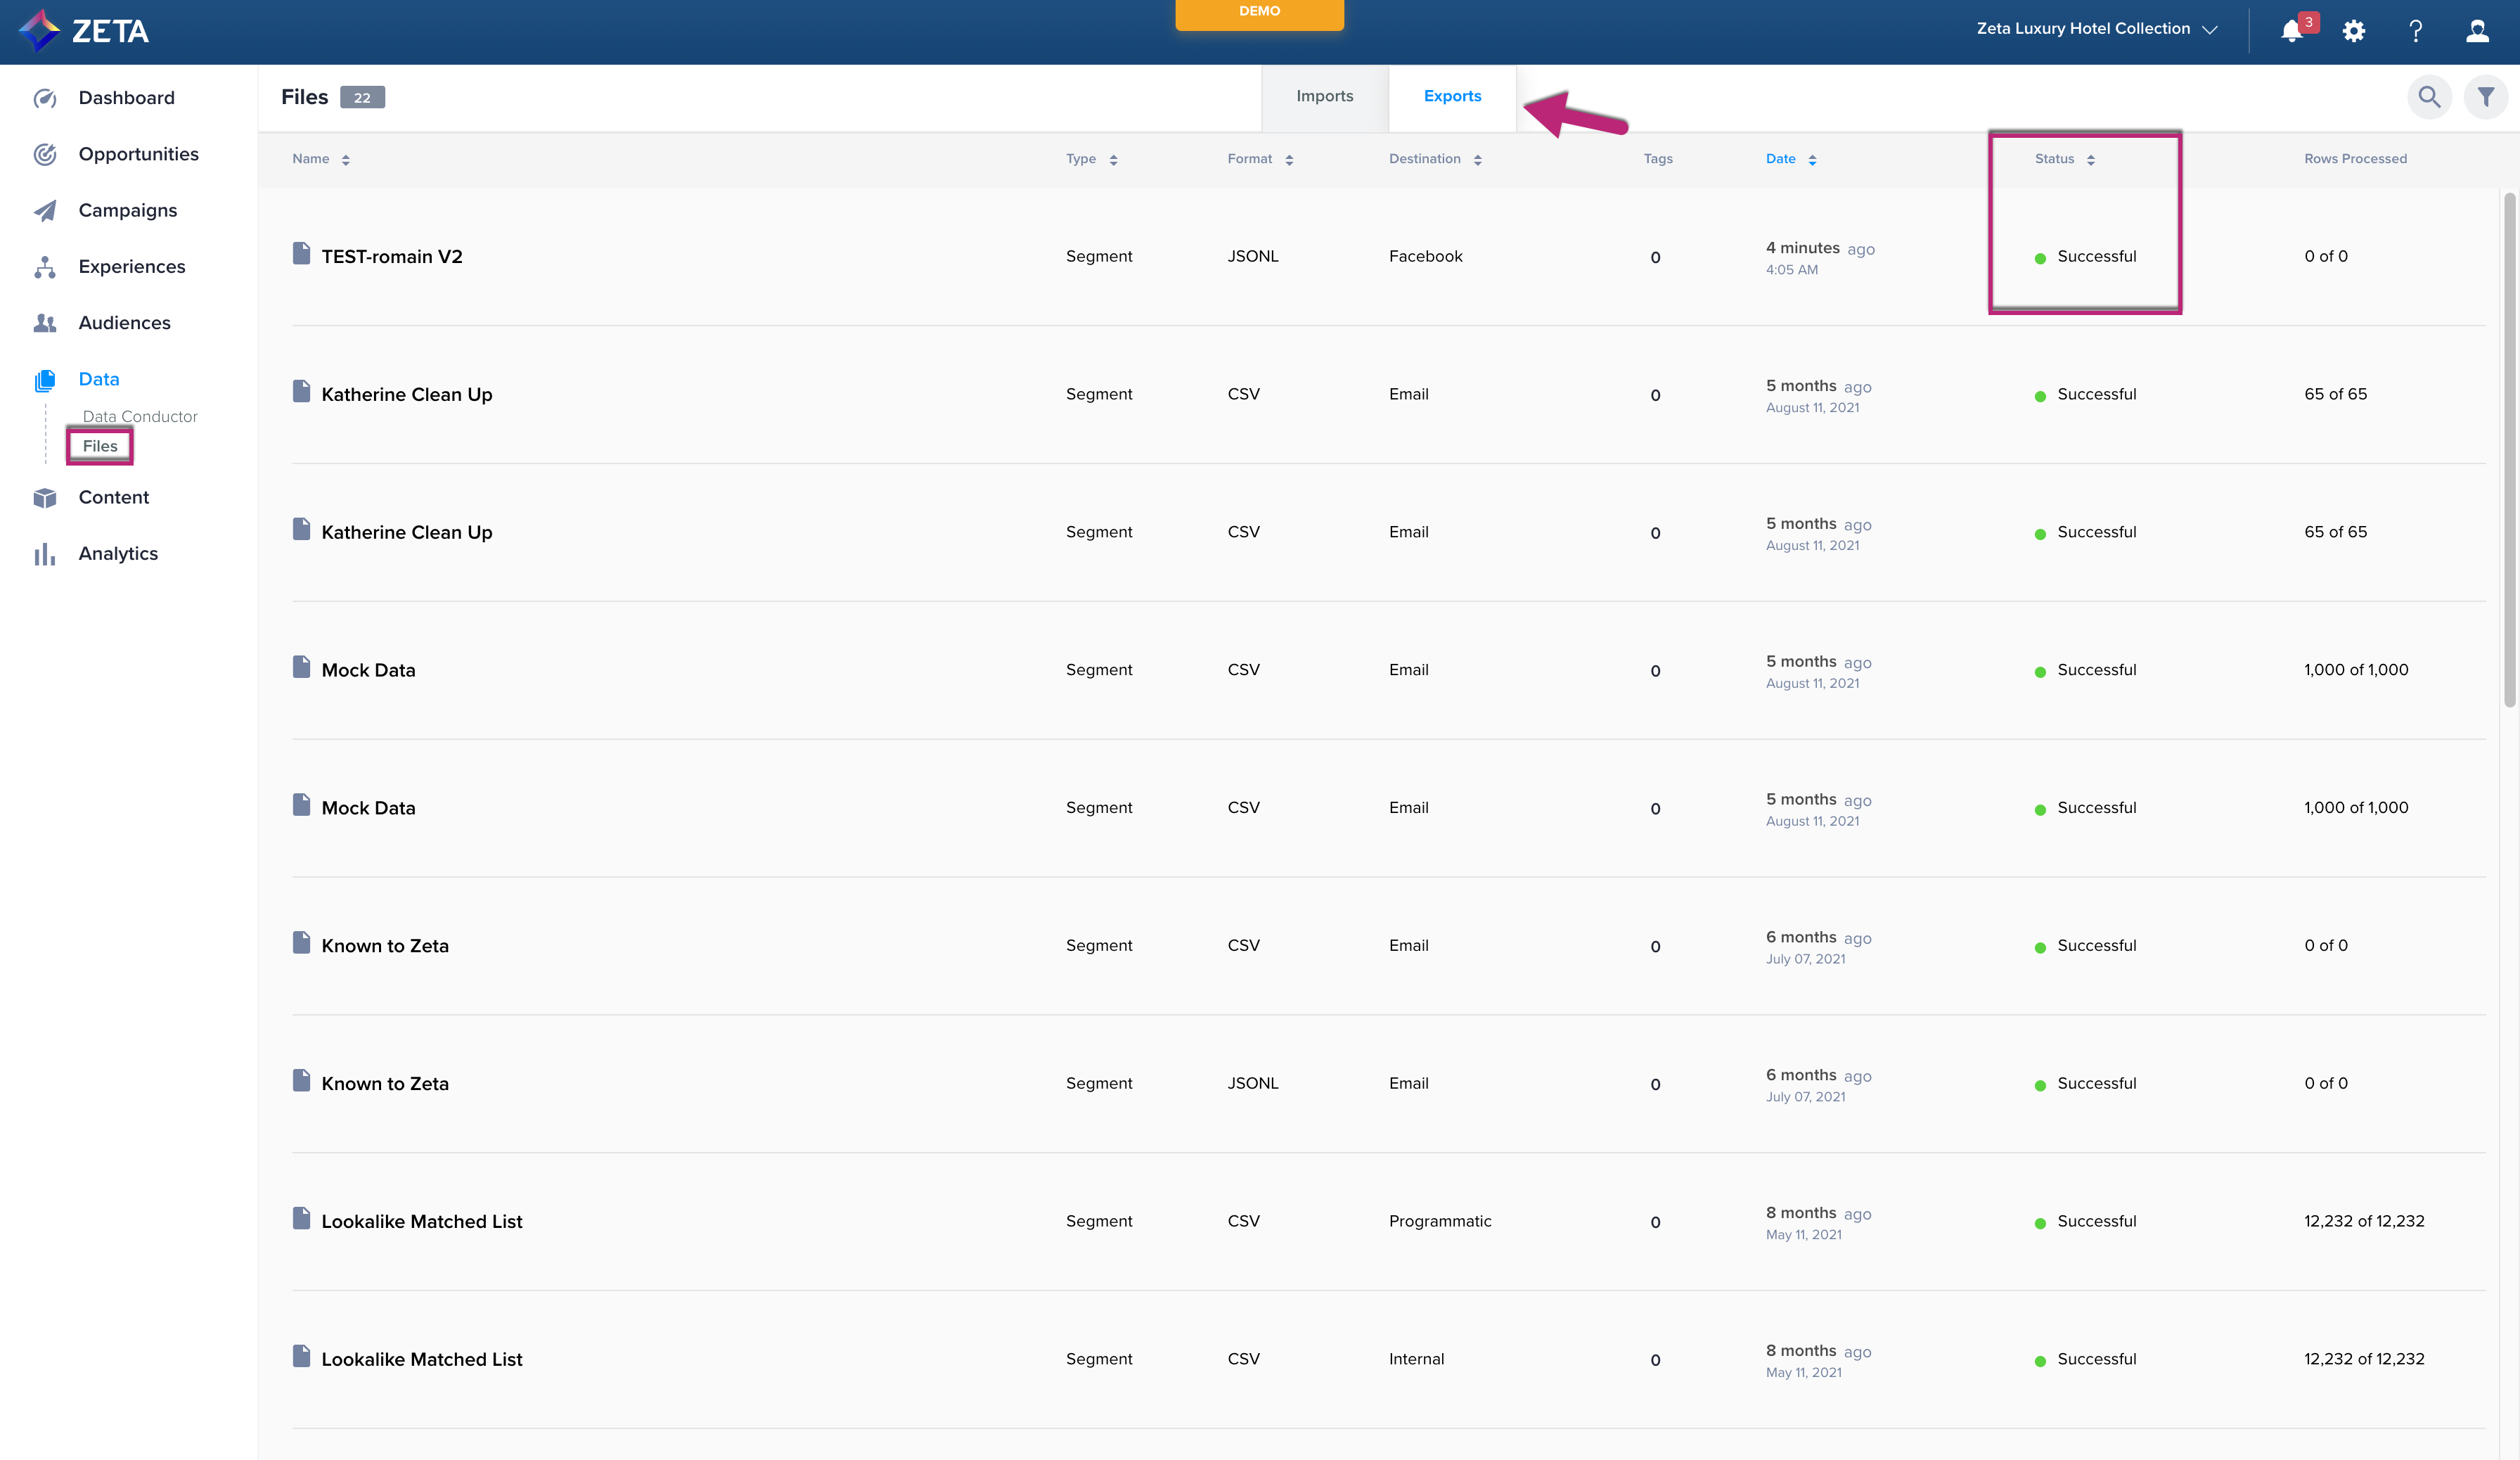Open settings gear in top bar

tap(2354, 31)
